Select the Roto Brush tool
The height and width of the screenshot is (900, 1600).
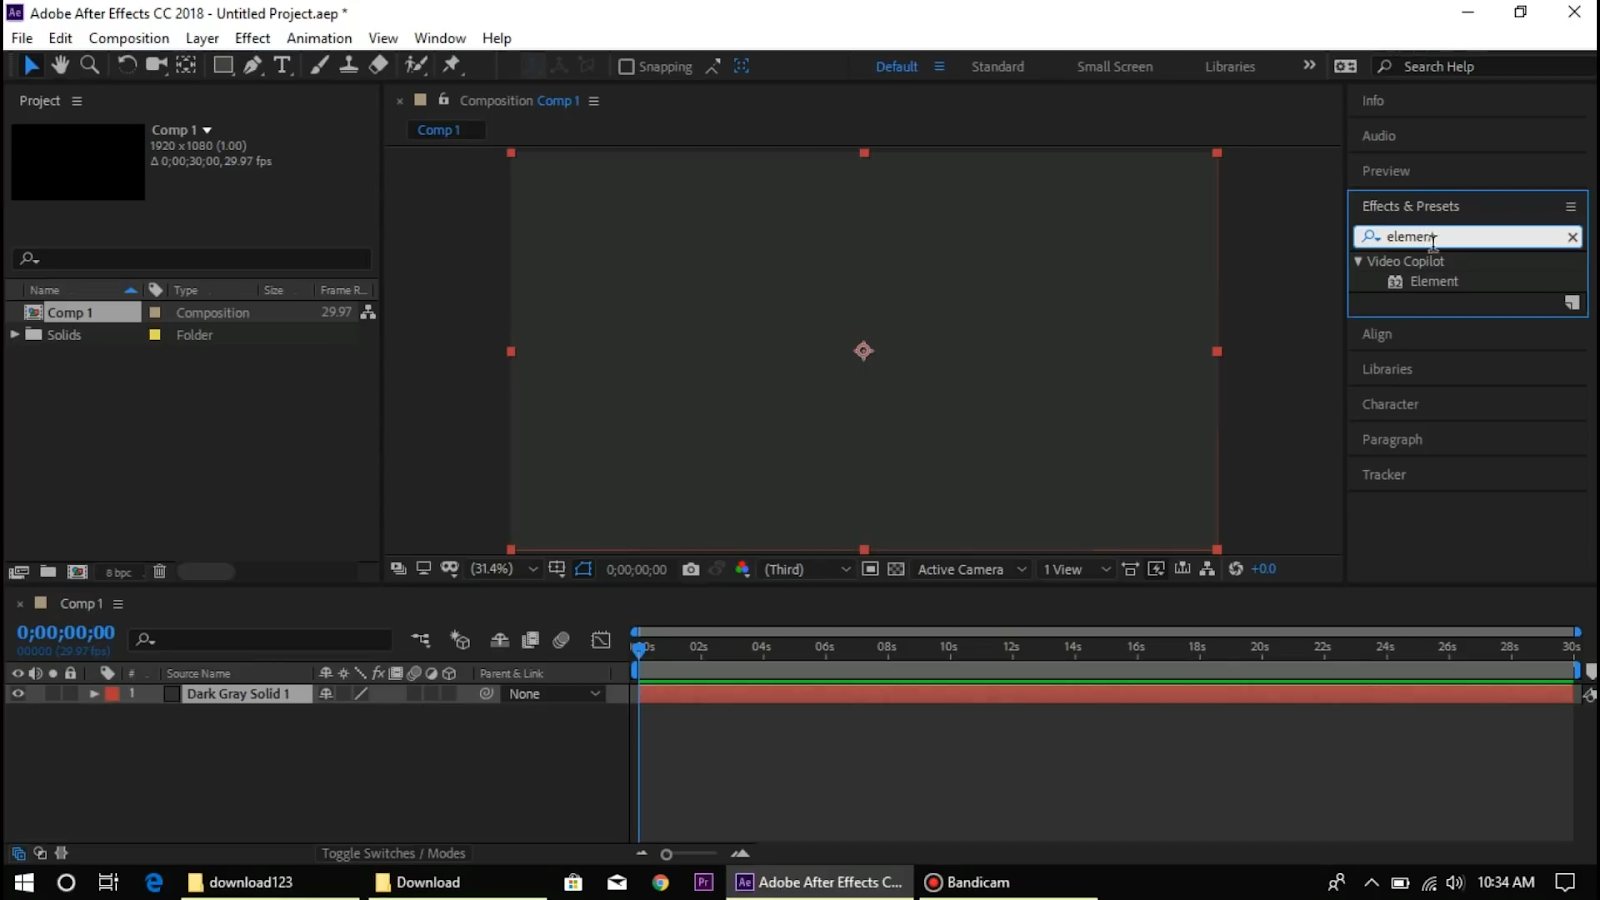tap(416, 66)
